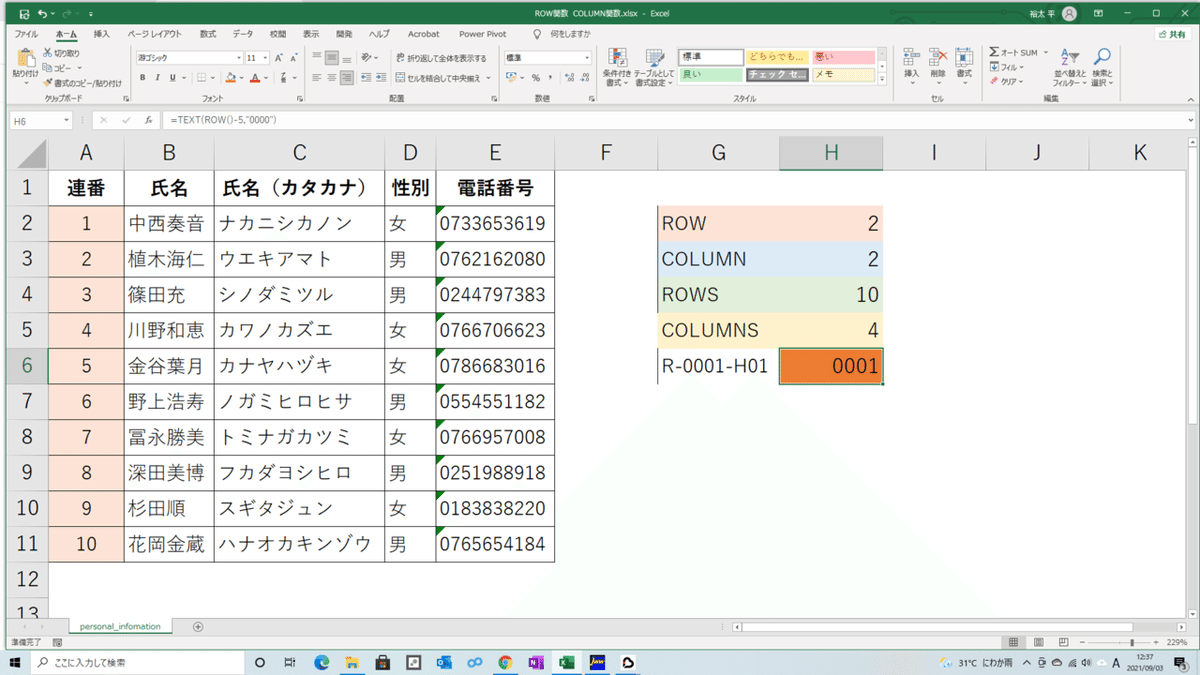Switch to the Formulas (数式) tab
The width and height of the screenshot is (1200, 675).
coord(208,34)
